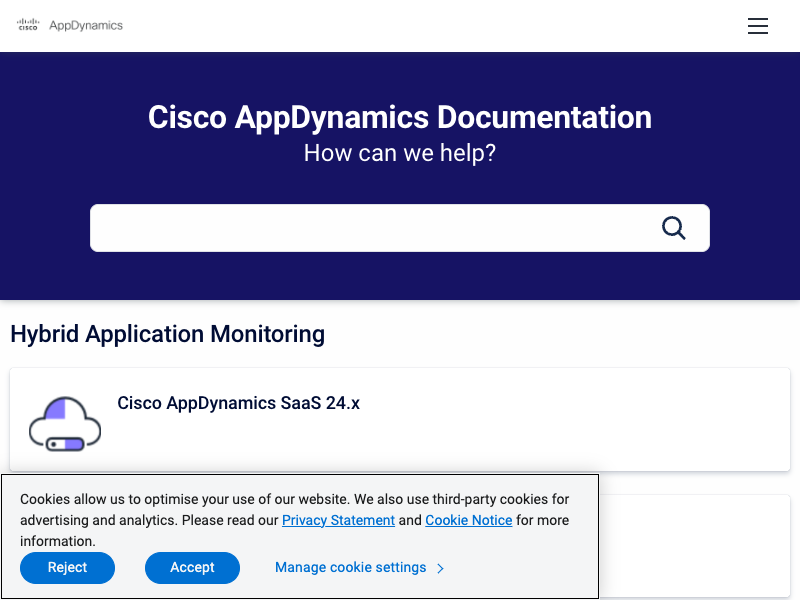Focus the documentation search field
The image size is (800, 600).
(399, 228)
